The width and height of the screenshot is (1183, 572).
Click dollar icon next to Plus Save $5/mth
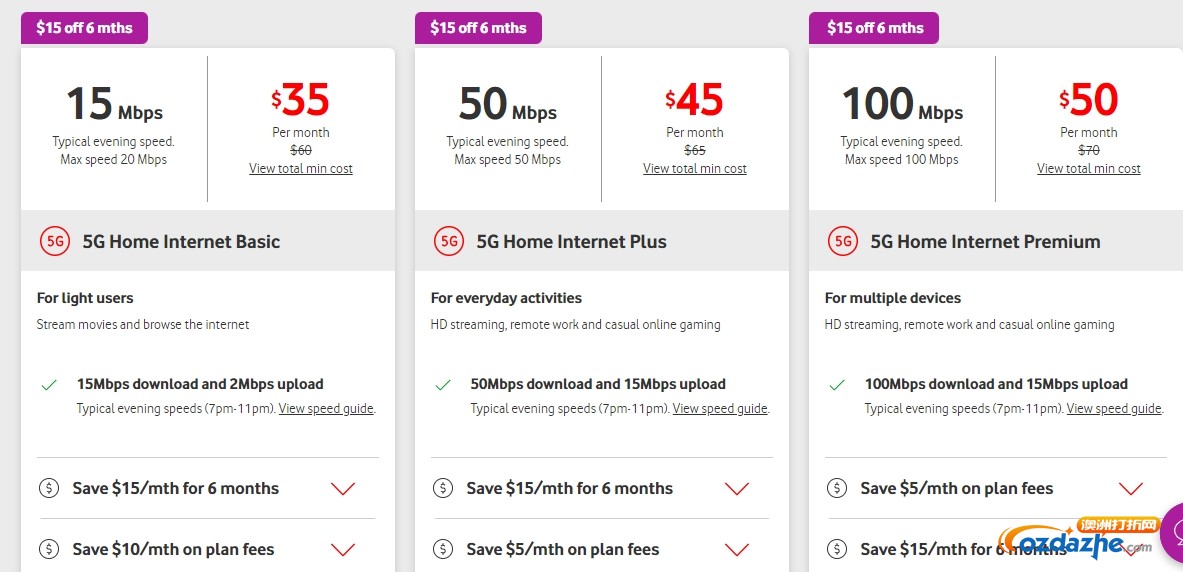tap(443, 549)
